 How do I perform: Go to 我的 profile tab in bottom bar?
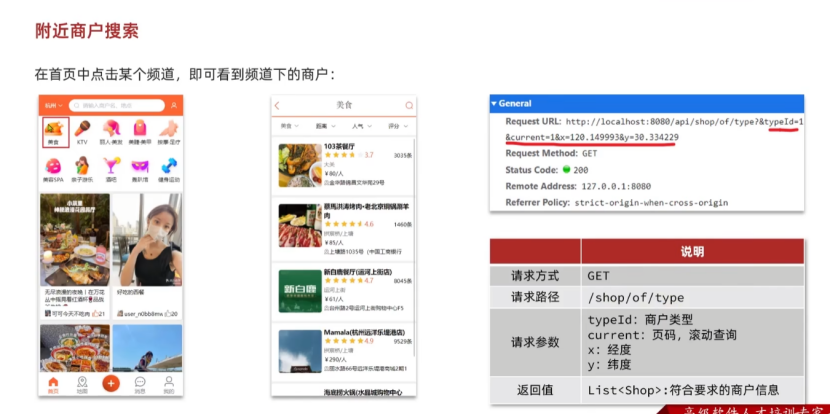tap(169, 385)
